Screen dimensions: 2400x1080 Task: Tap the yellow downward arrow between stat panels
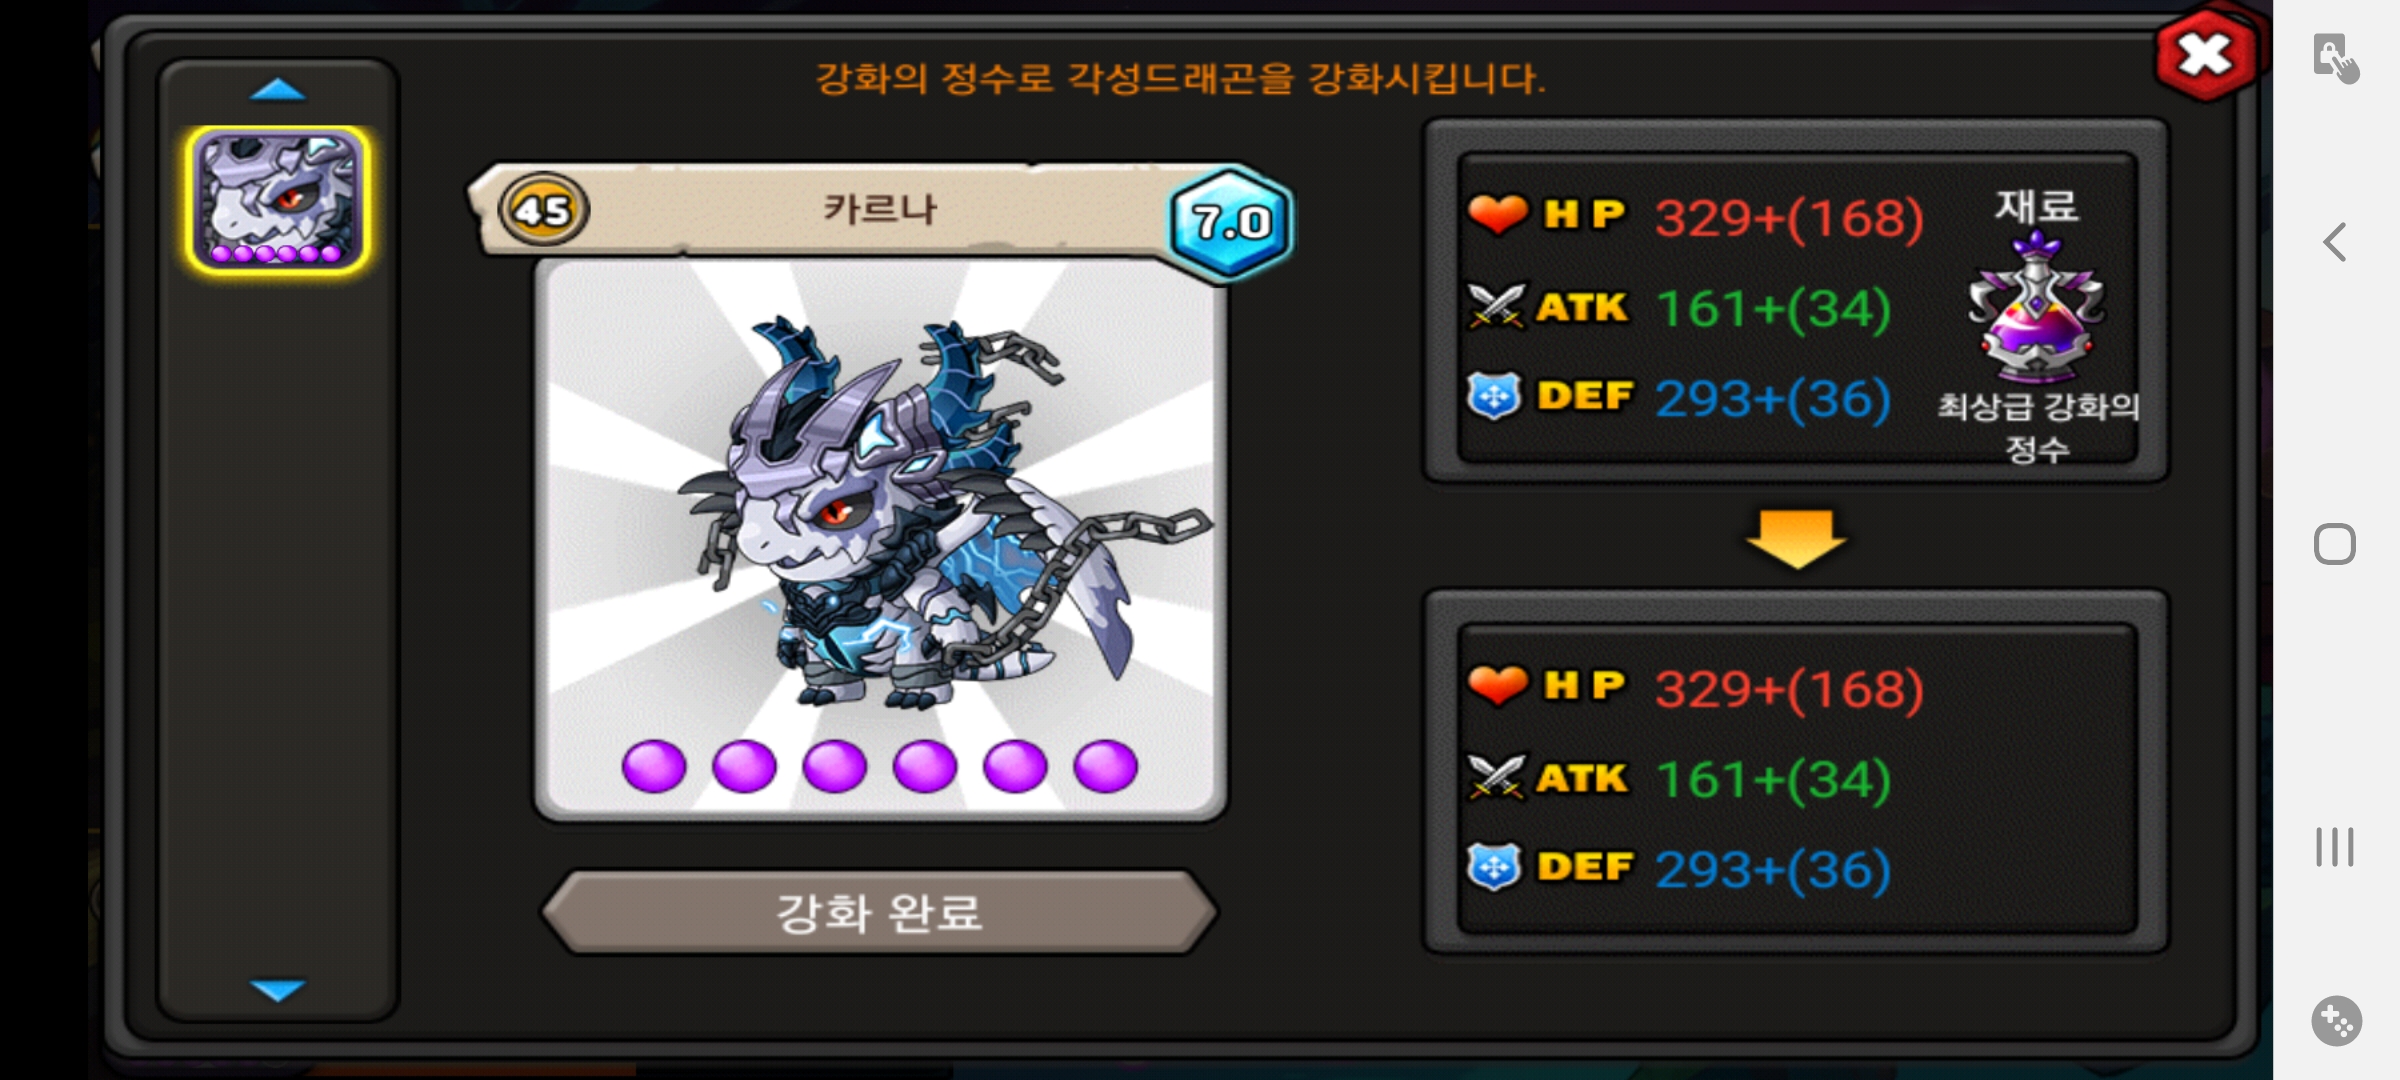[1796, 538]
